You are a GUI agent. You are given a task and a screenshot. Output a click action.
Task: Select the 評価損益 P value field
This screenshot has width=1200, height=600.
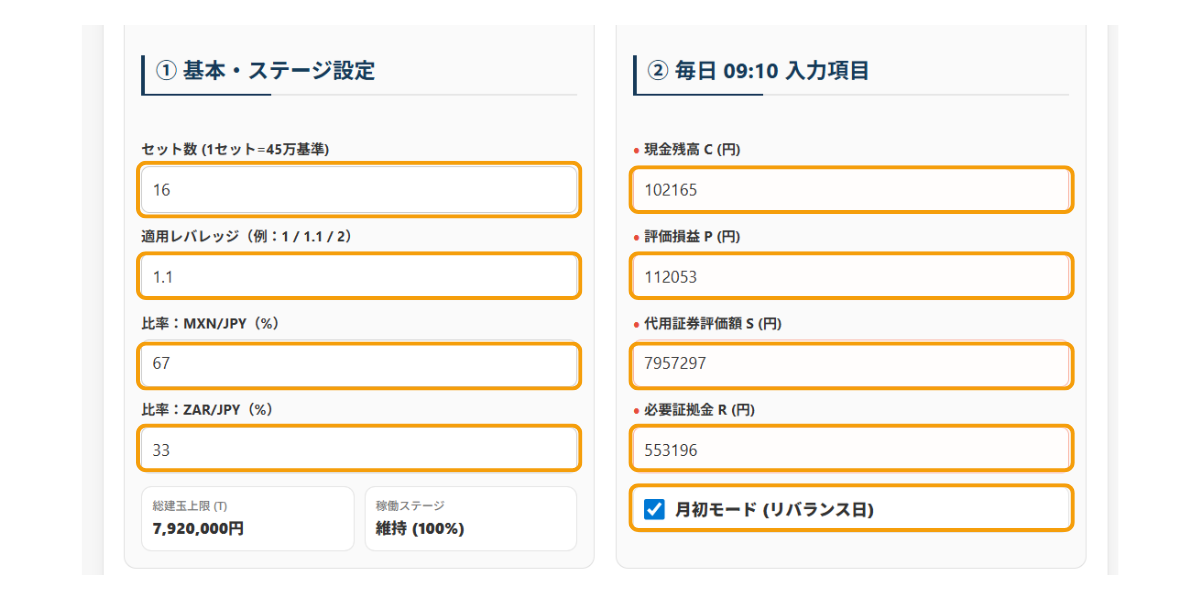click(851, 276)
